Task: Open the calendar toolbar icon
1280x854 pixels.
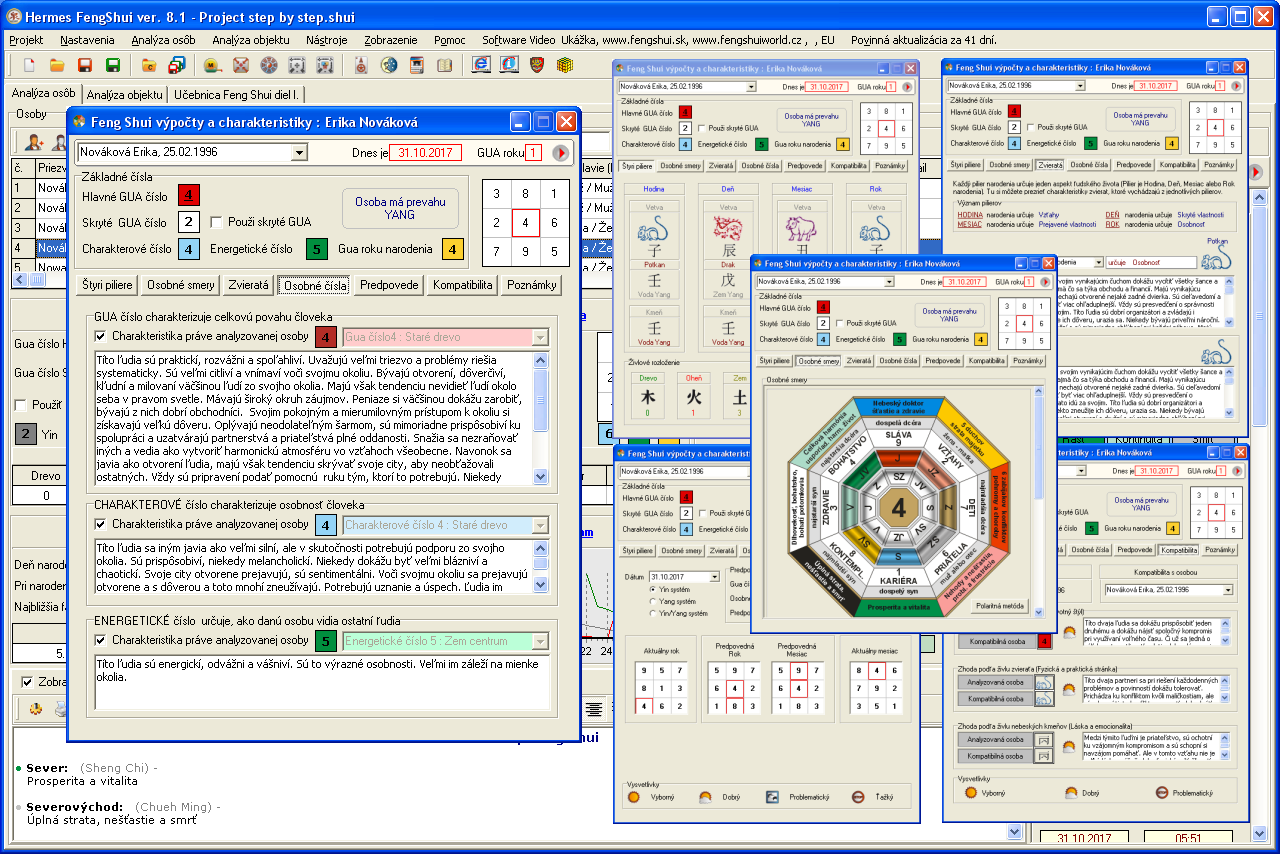Action: pyautogui.click(x=417, y=65)
